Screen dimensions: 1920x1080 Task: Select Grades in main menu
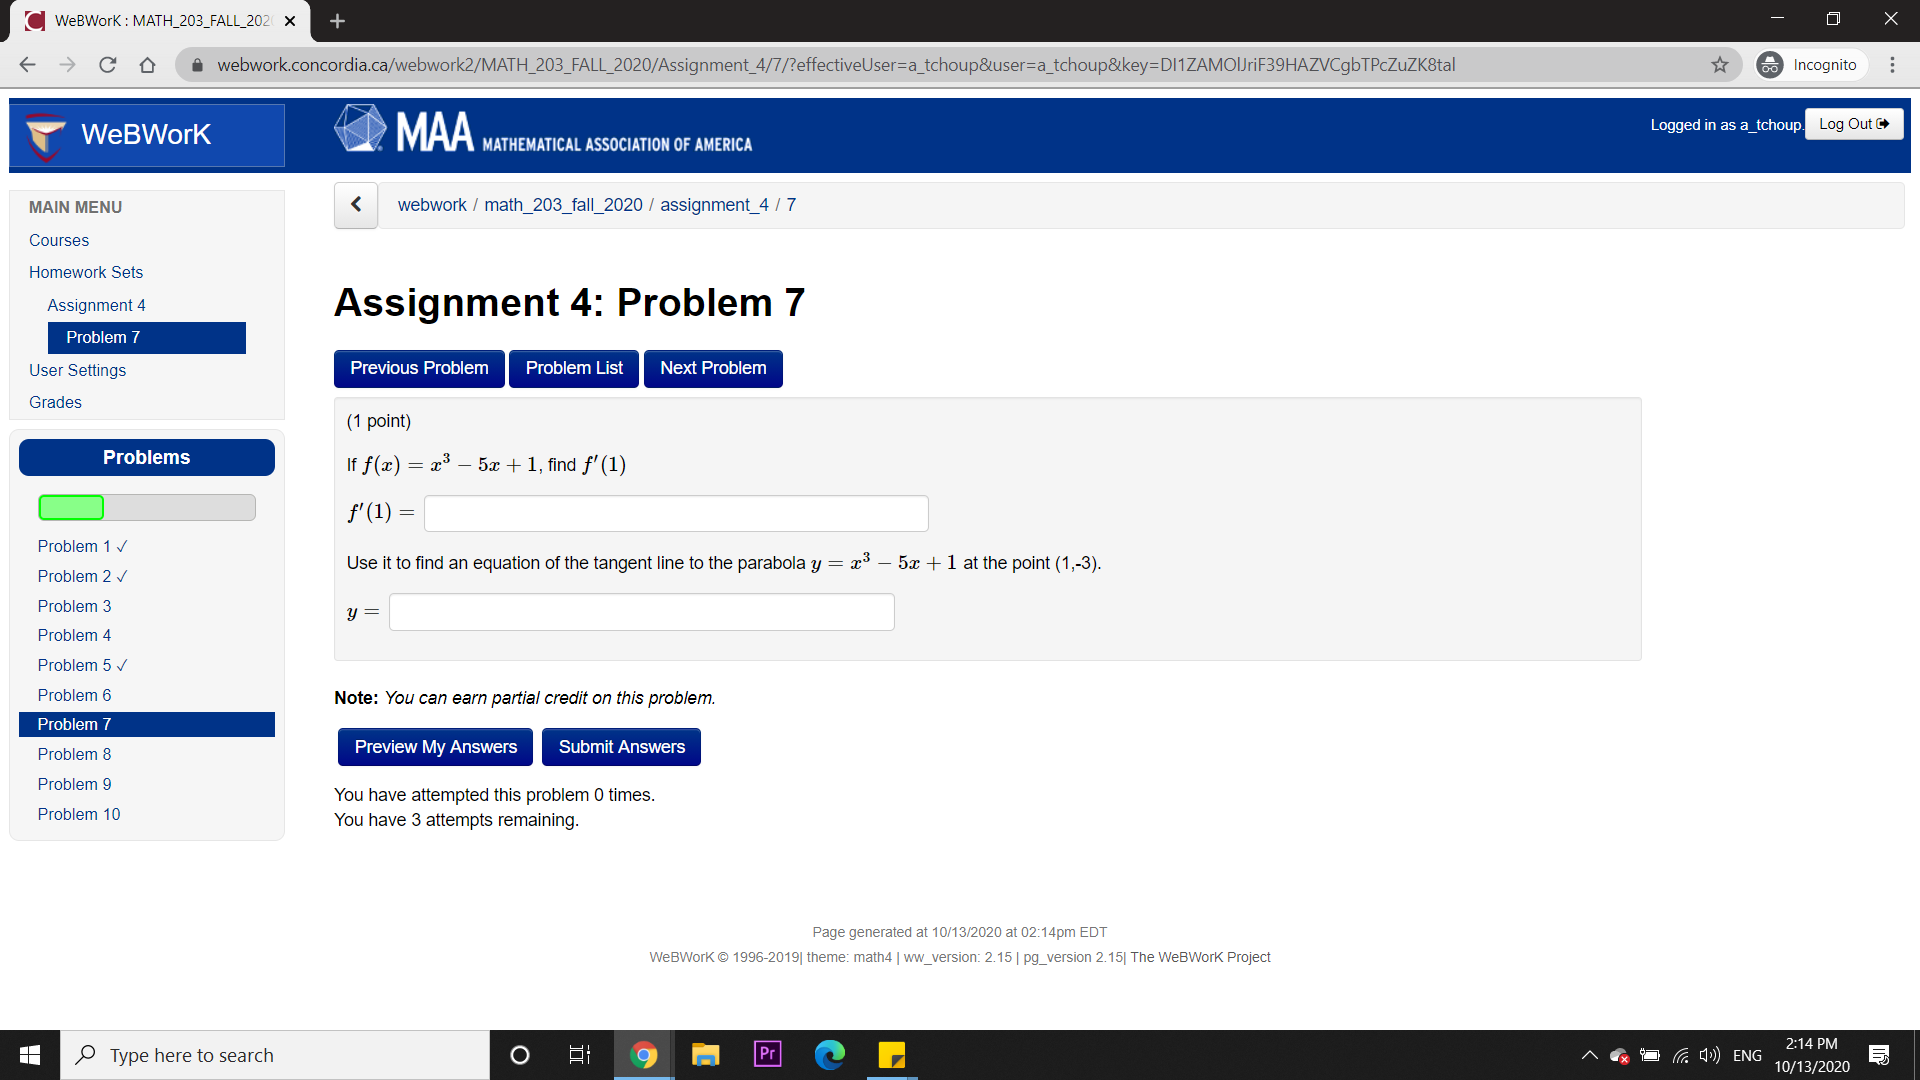click(x=55, y=402)
